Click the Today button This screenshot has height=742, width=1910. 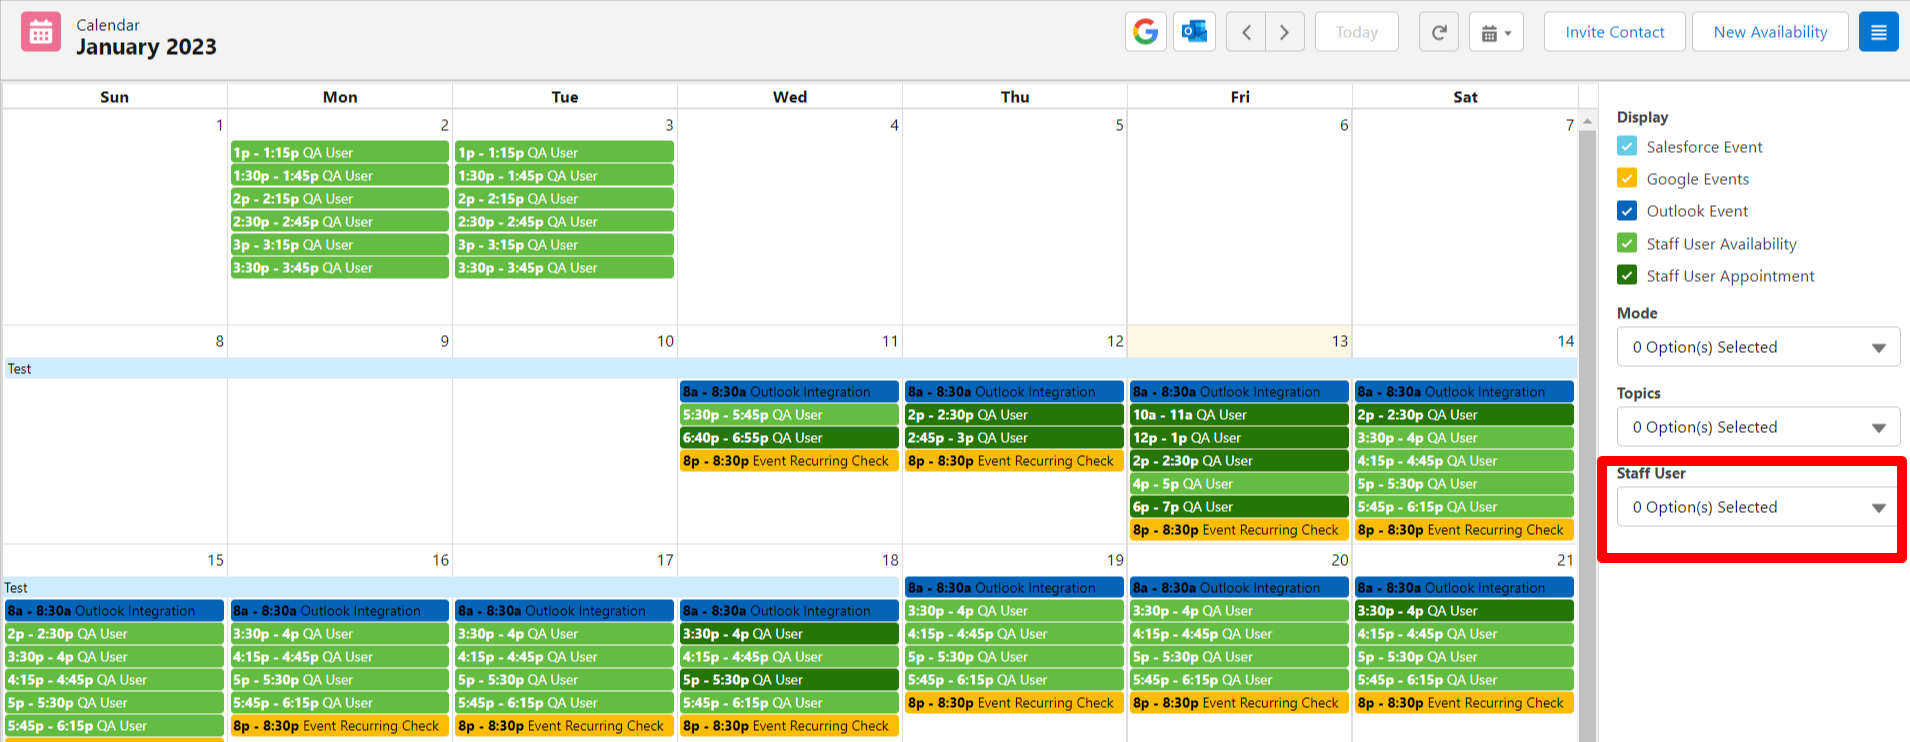1356,32
